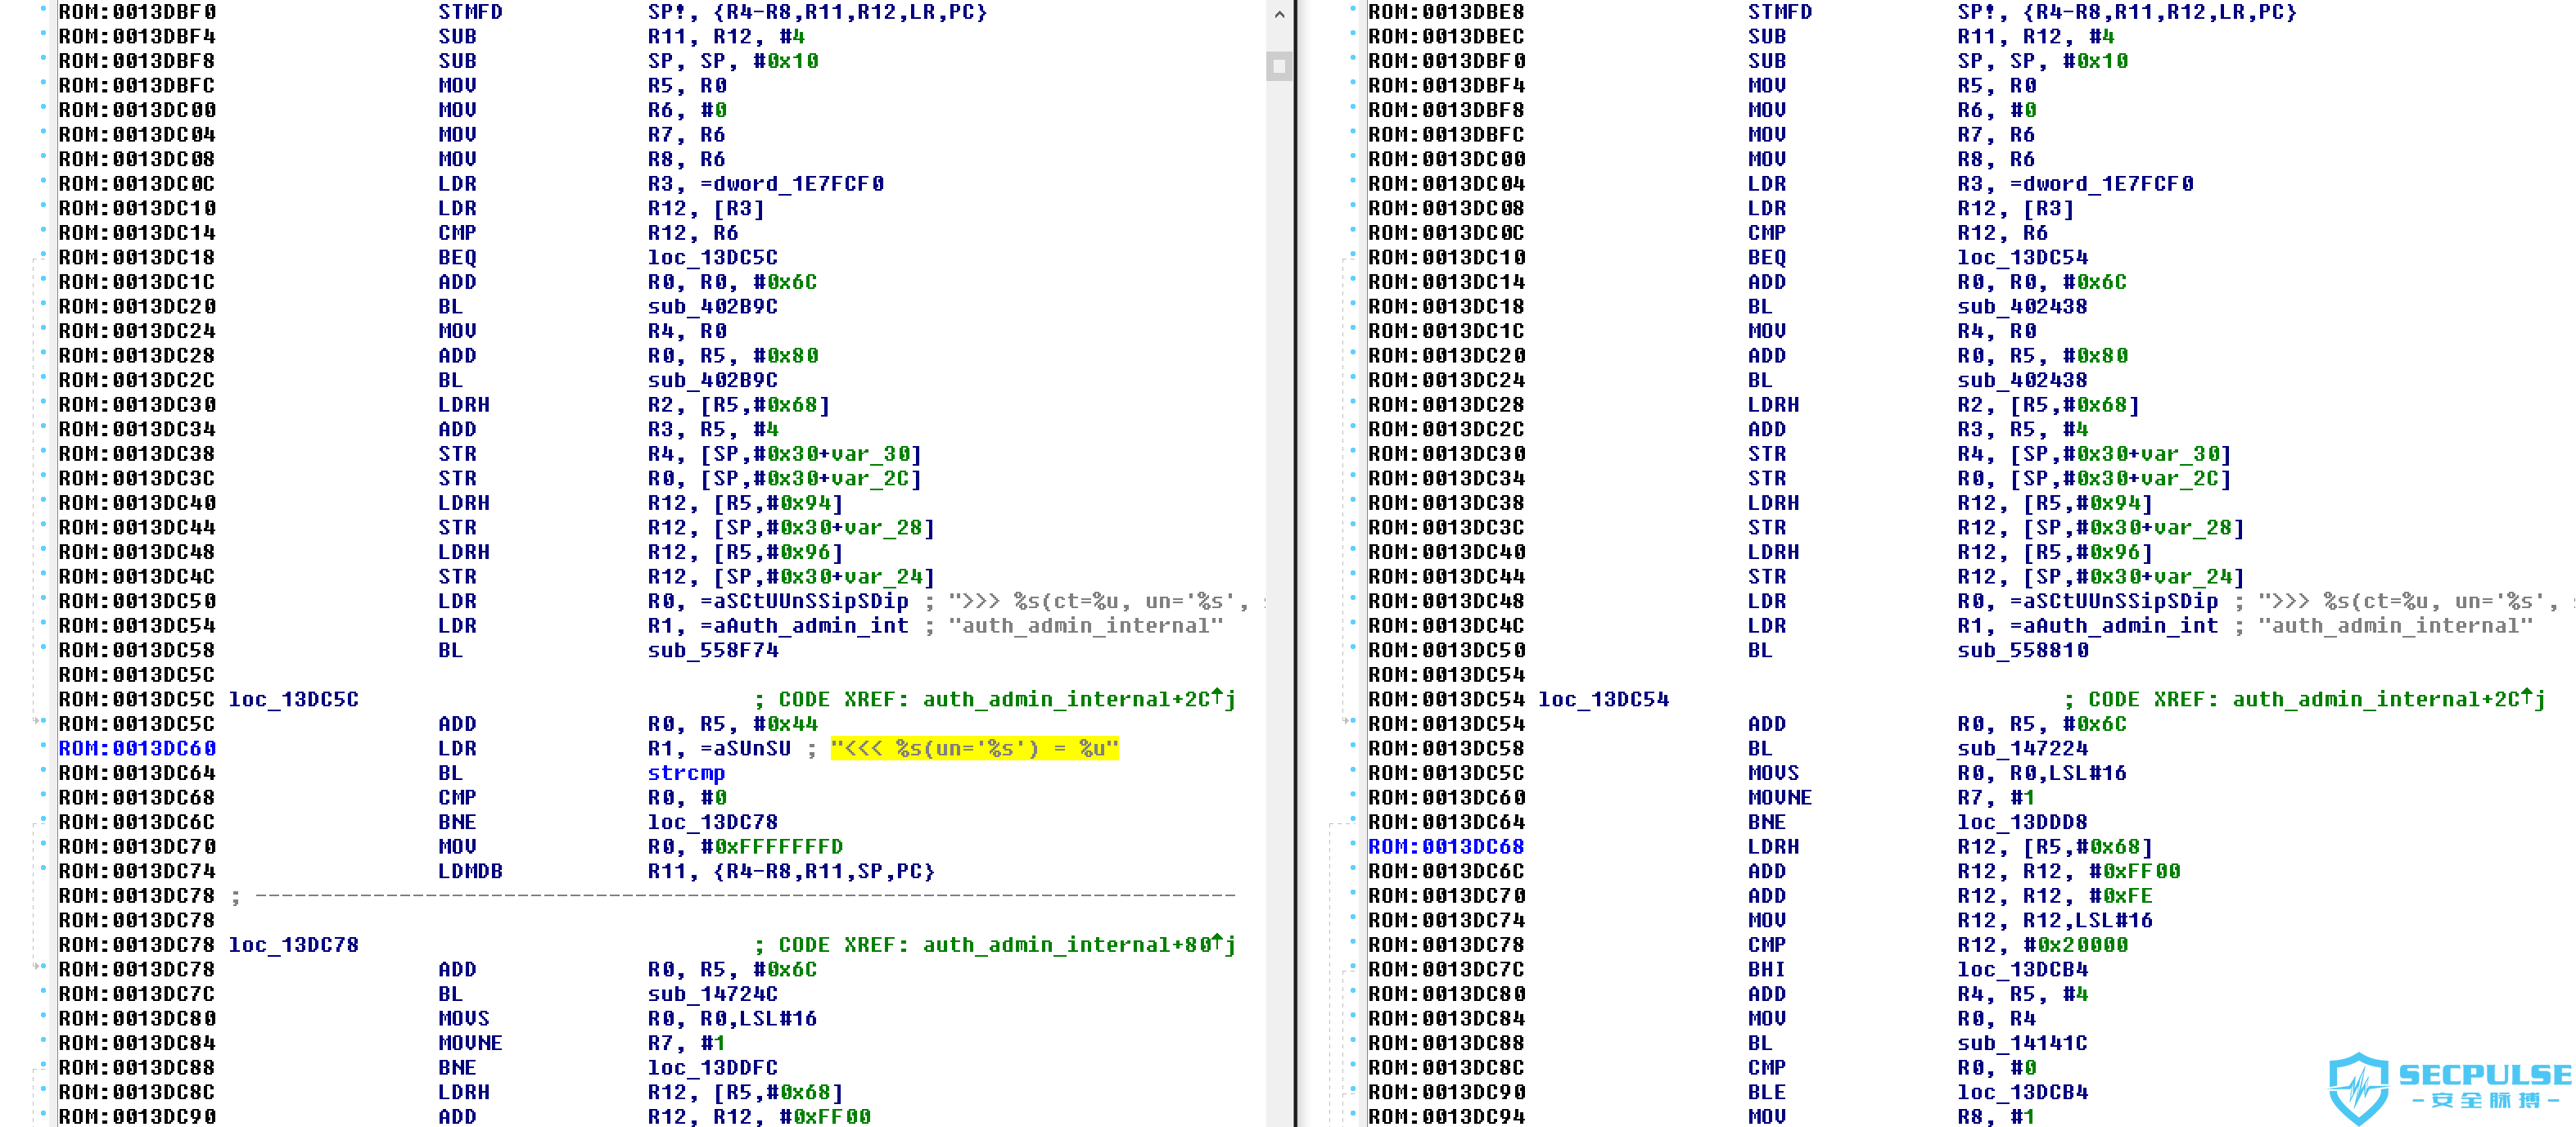Click the blue address ROM:0013DC68 in right pane
Image resolution: width=2576 pixels, height=1127 pixels.
(1446, 847)
